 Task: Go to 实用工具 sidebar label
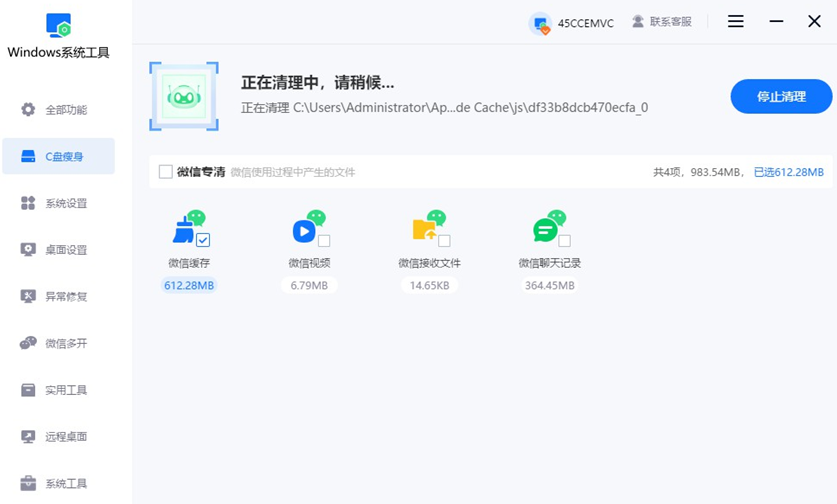point(66,390)
